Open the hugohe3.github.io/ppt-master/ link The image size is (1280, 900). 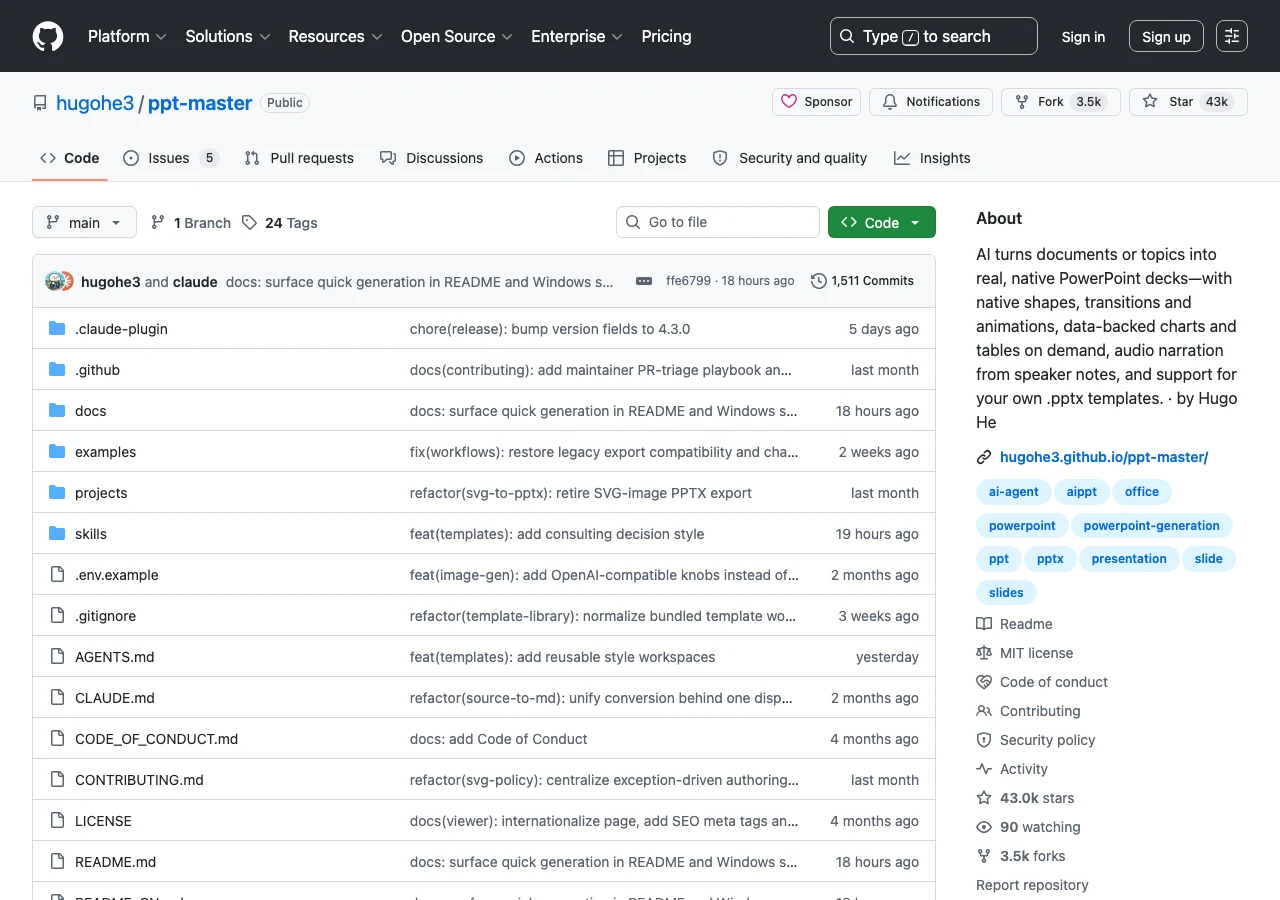(x=1104, y=457)
